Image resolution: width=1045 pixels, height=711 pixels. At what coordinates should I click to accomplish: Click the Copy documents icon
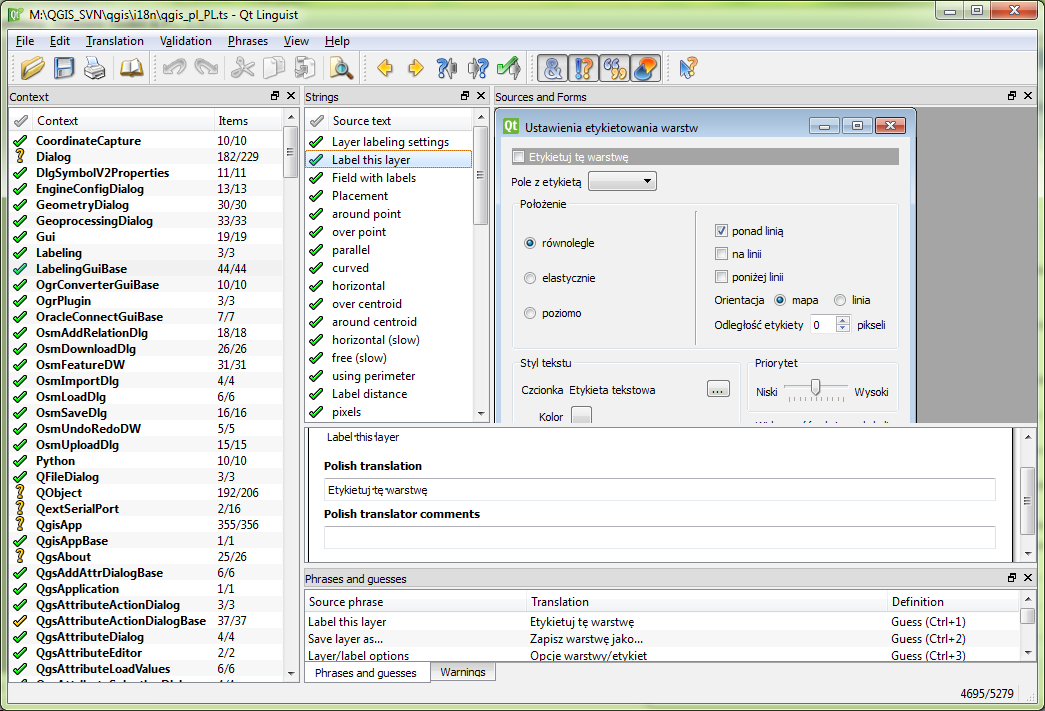tap(274, 68)
